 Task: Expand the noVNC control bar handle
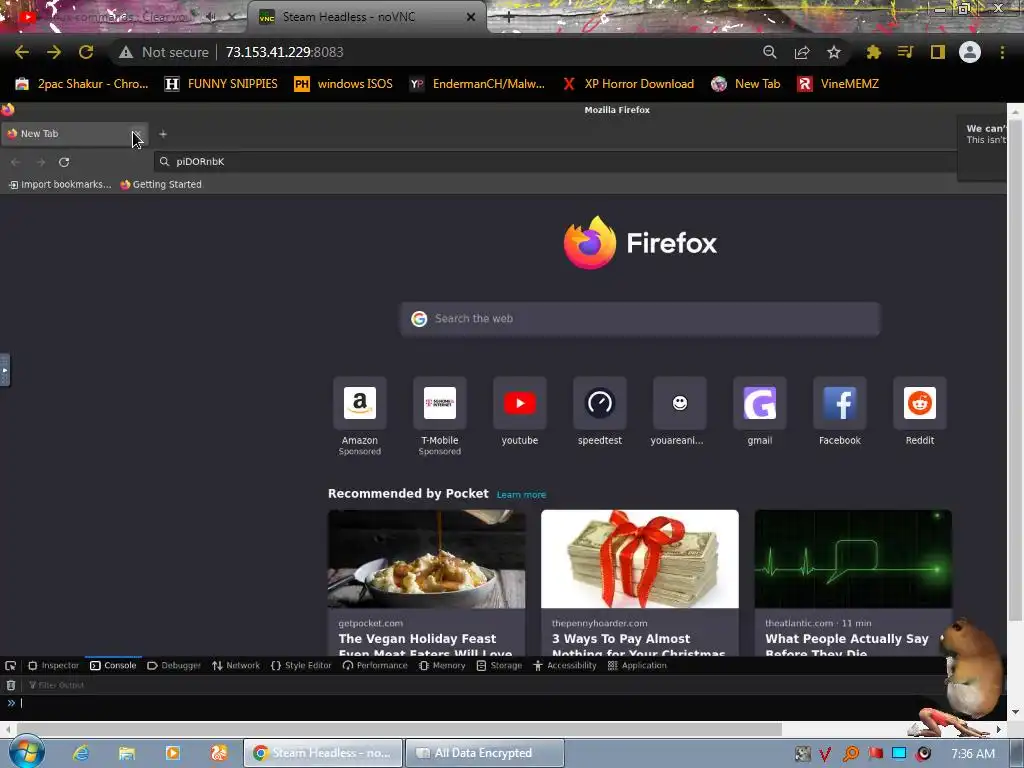point(5,370)
